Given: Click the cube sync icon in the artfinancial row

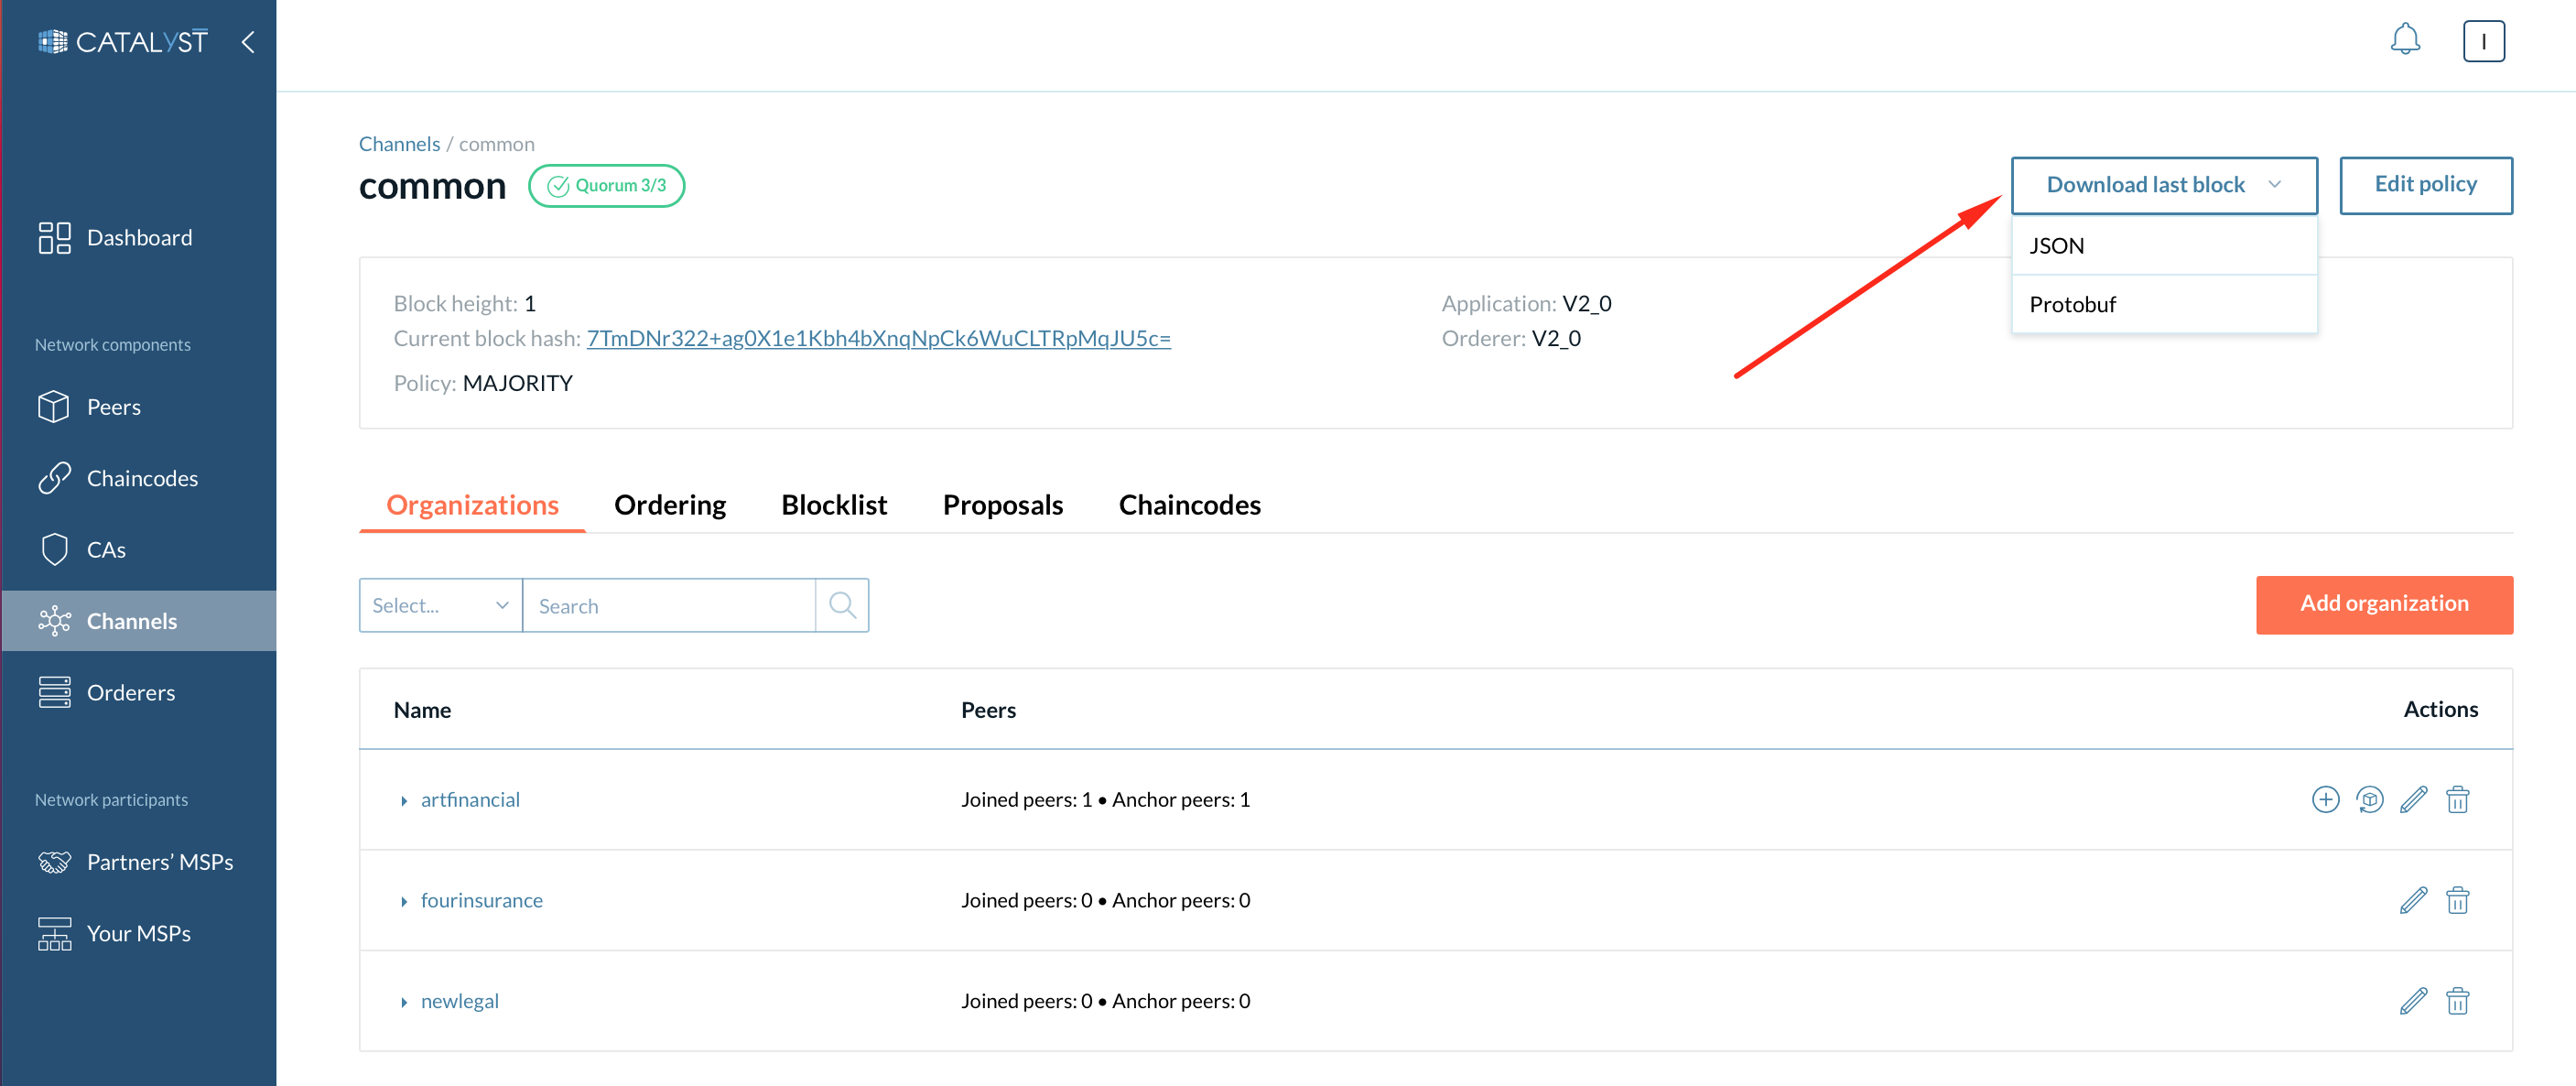Looking at the screenshot, I should [2371, 799].
